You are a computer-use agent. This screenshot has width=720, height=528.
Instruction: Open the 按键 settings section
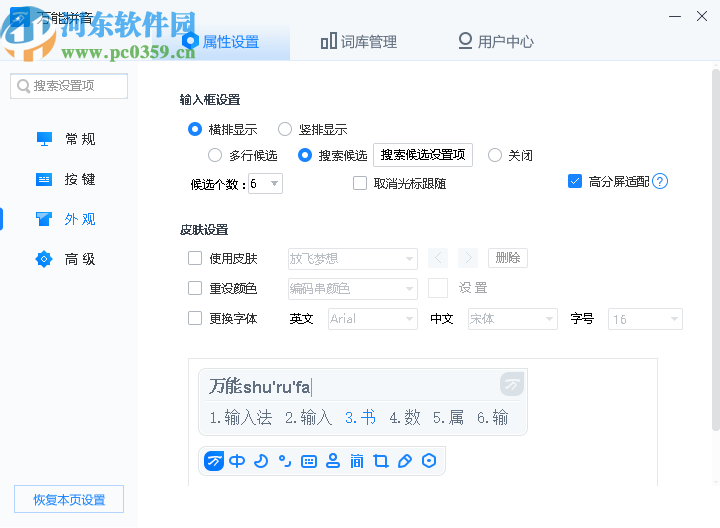click(66, 179)
